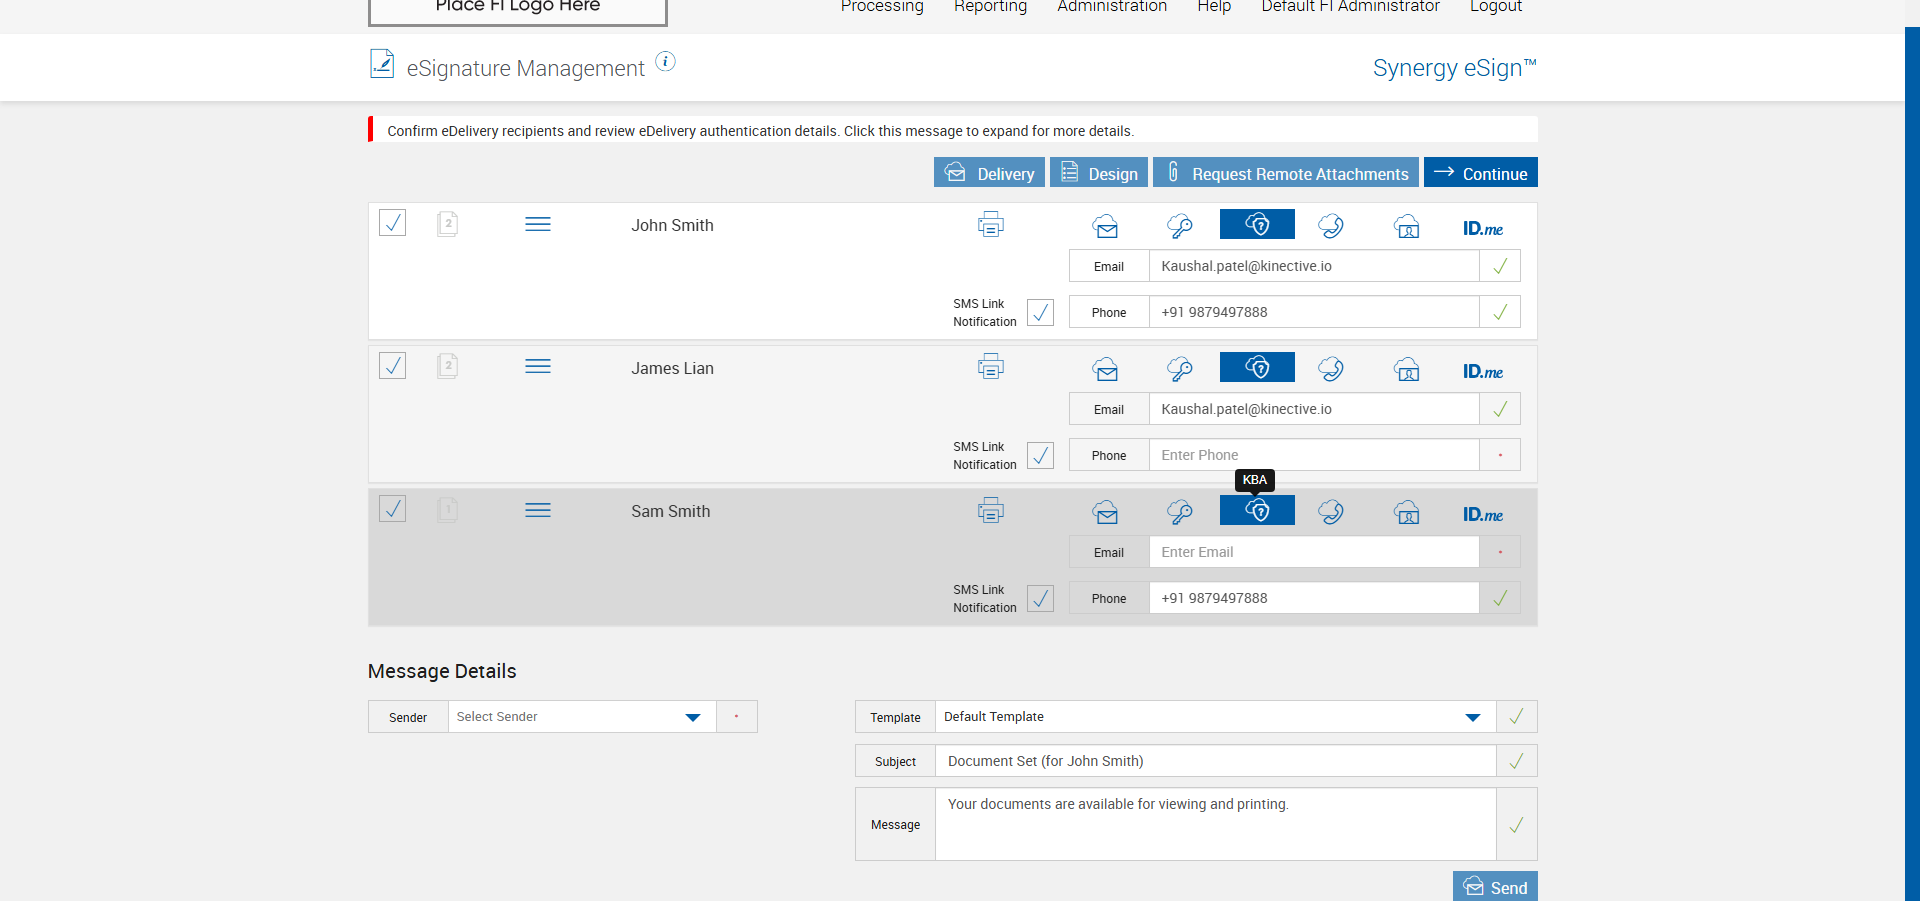
Task: Select envelope email icon in Sam Smith row
Action: (1105, 512)
